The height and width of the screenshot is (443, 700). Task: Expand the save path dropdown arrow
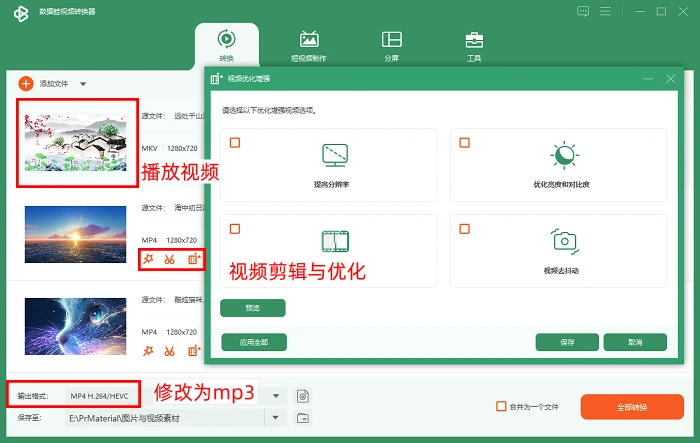click(x=276, y=418)
